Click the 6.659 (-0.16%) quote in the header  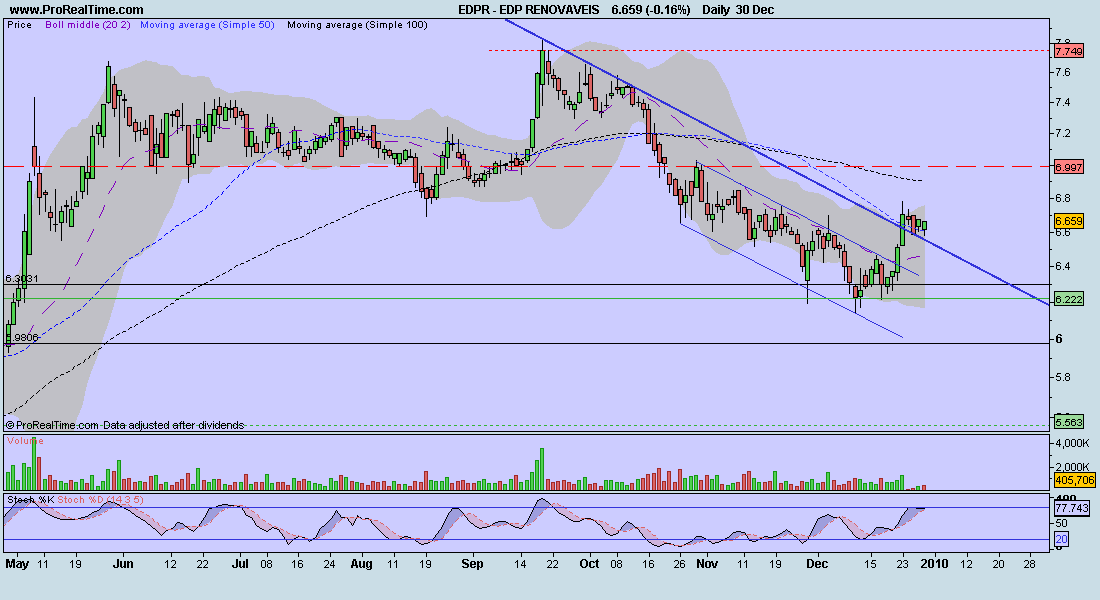(x=651, y=10)
